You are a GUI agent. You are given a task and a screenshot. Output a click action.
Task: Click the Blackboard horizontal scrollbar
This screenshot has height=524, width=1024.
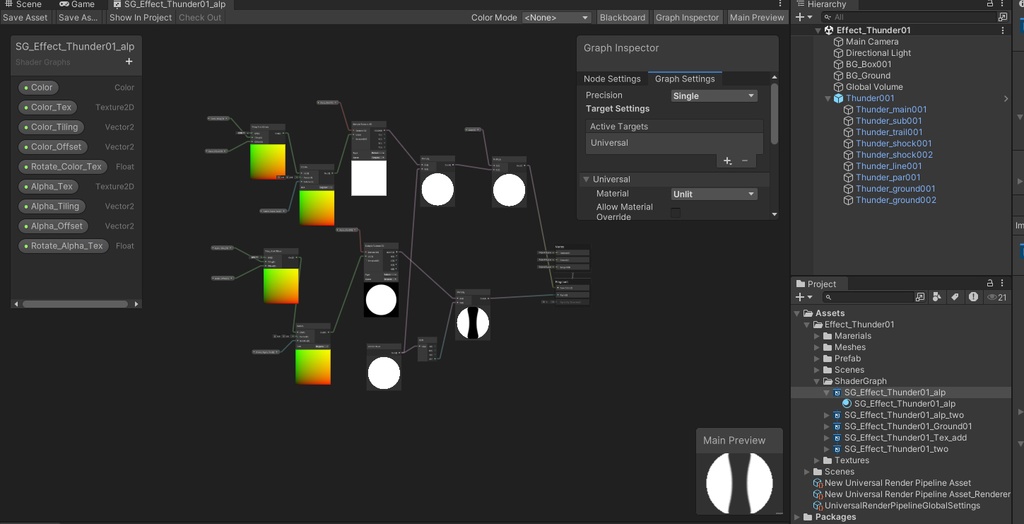tap(76, 304)
